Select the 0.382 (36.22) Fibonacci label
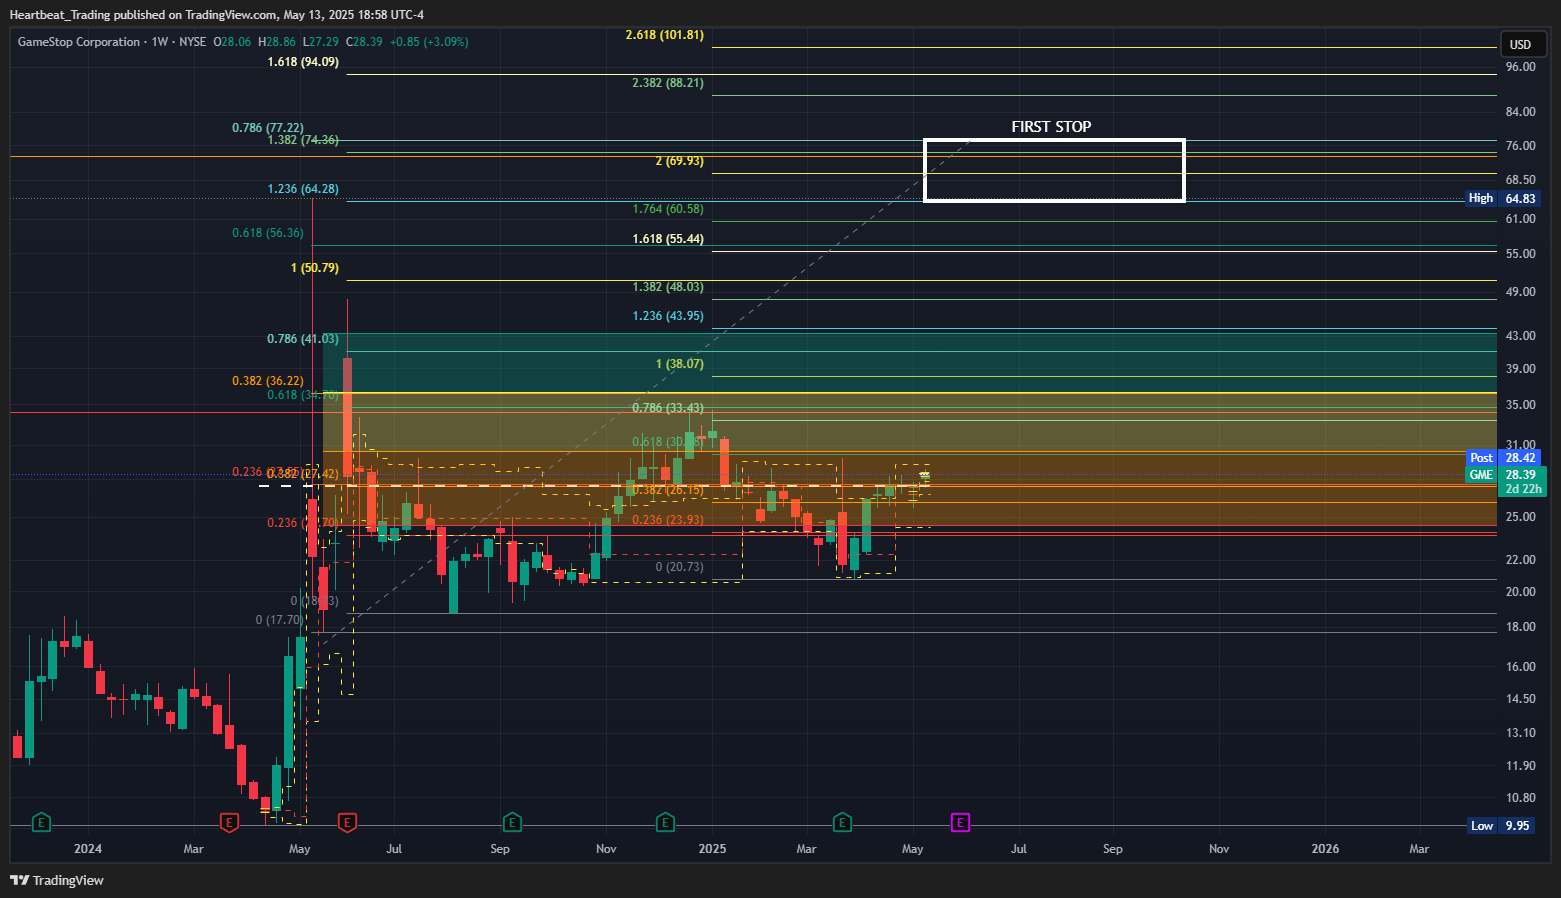The height and width of the screenshot is (898, 1561). (268, 381)
